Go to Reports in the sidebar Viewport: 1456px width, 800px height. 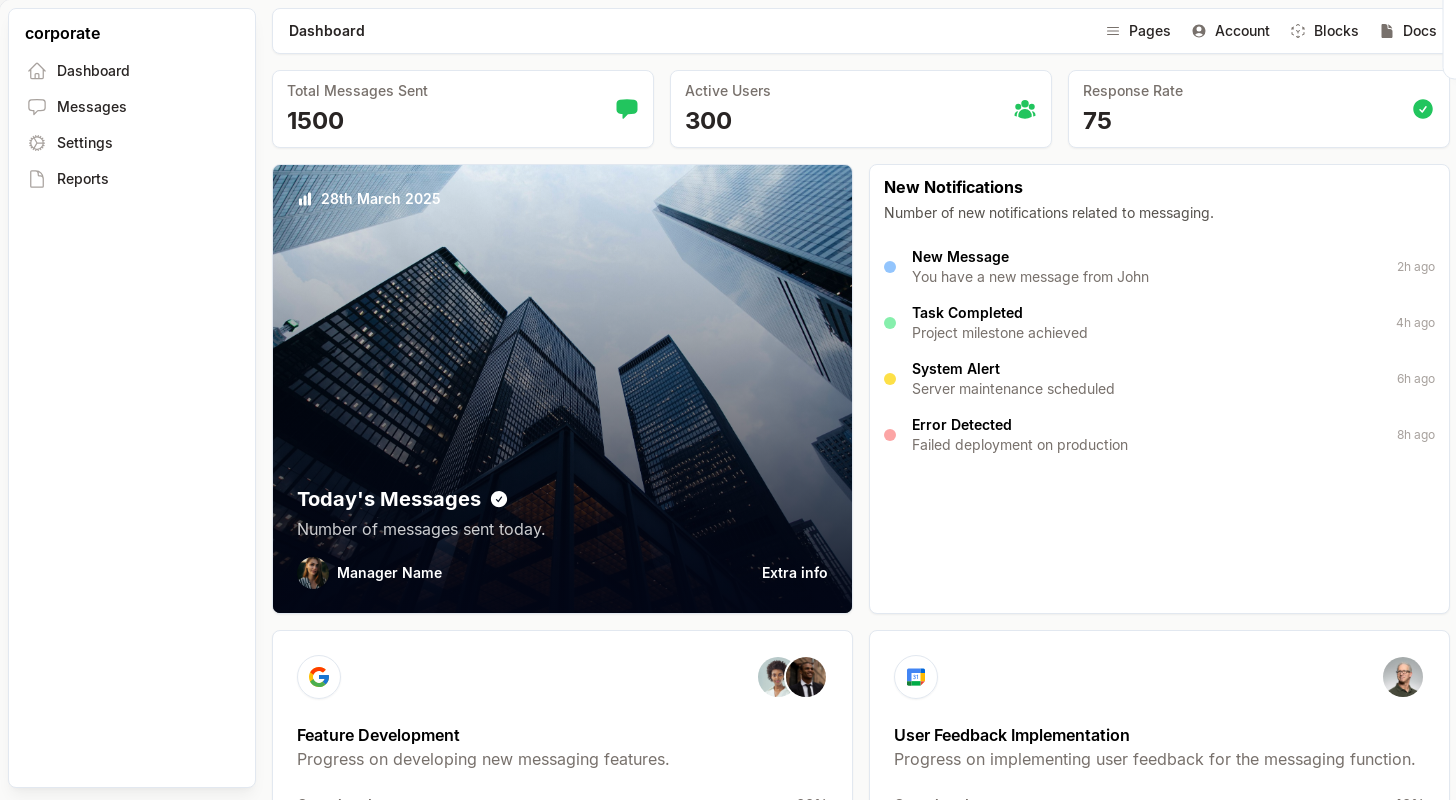82,179
